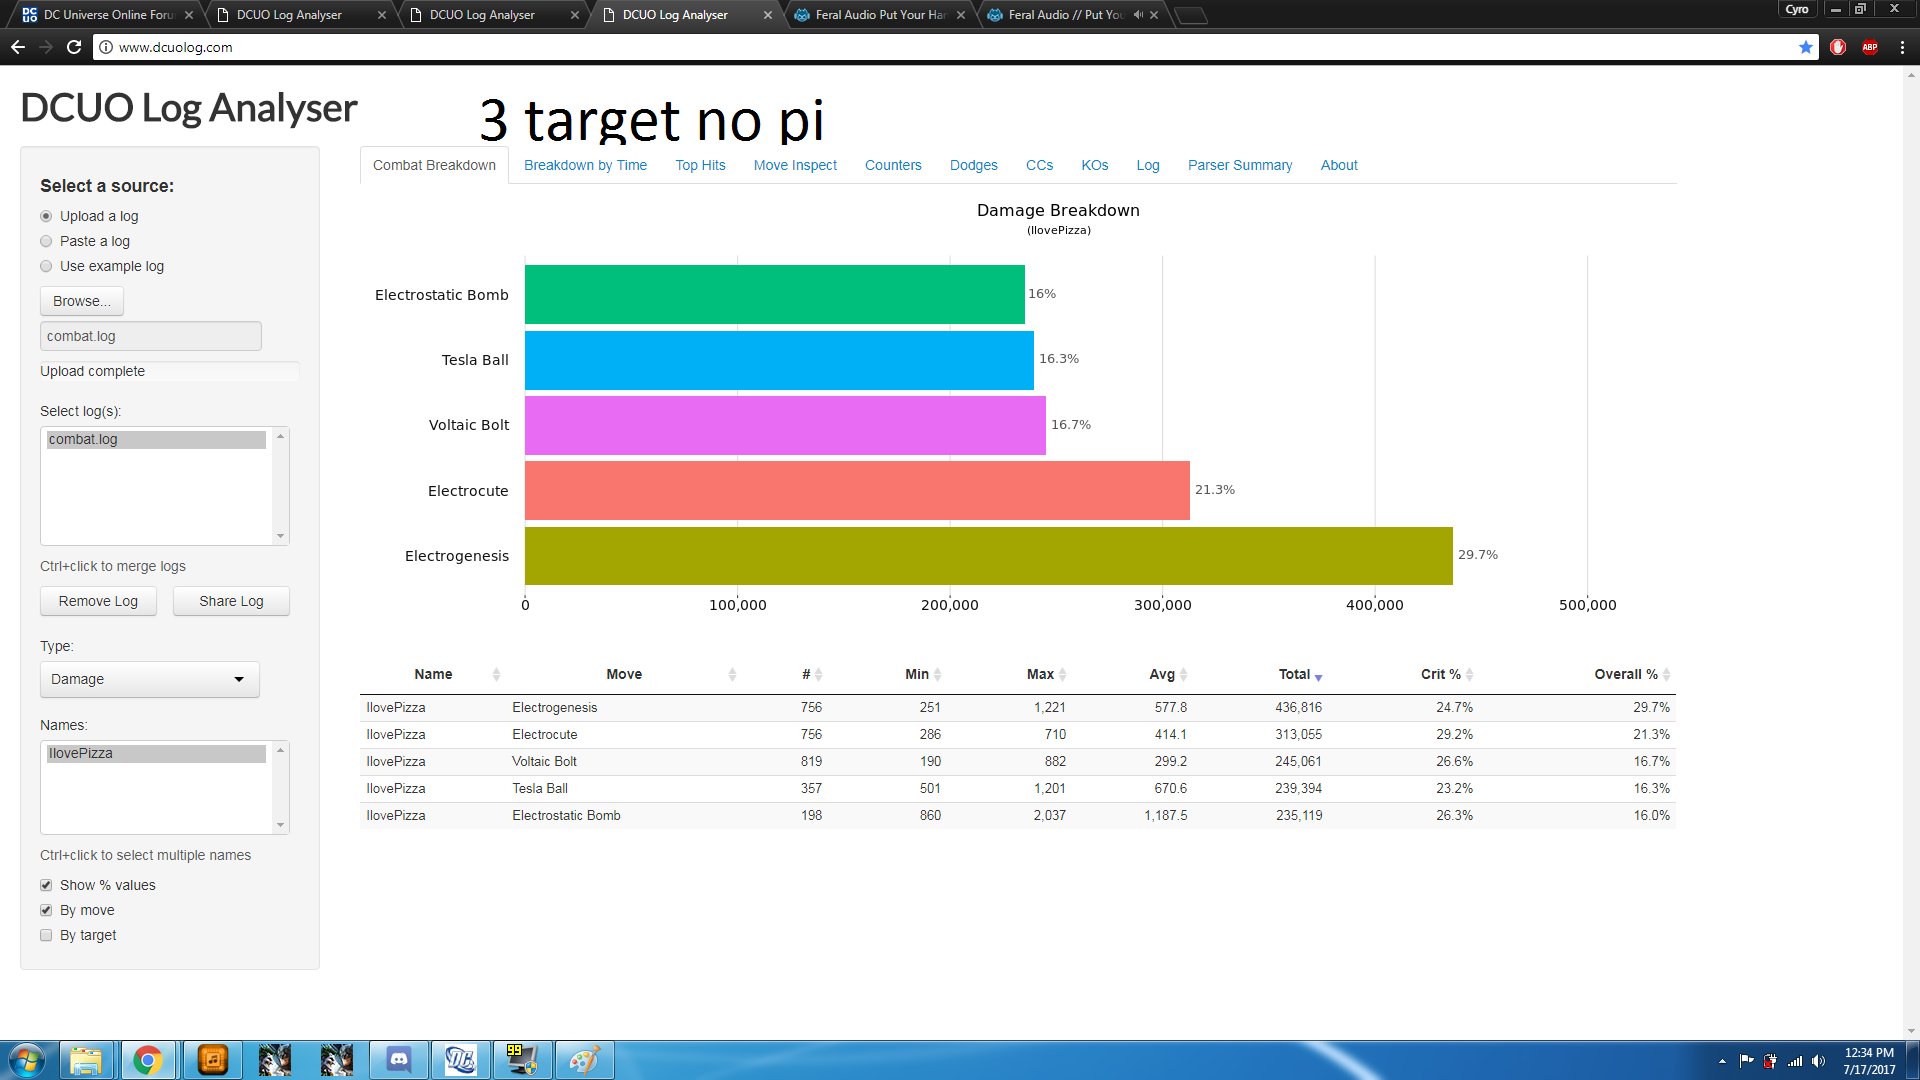1920x1080 pixels.
Task: Switch to Breakdown by Time tab
Action: click(585, 165)
